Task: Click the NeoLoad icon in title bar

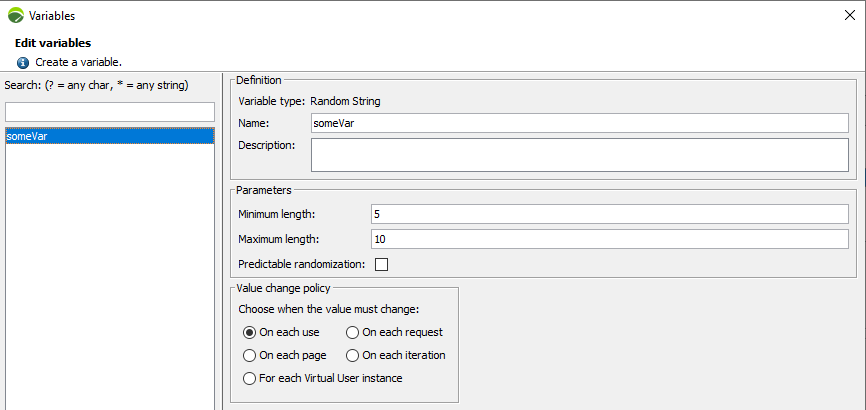Action: tap(15, 16)
